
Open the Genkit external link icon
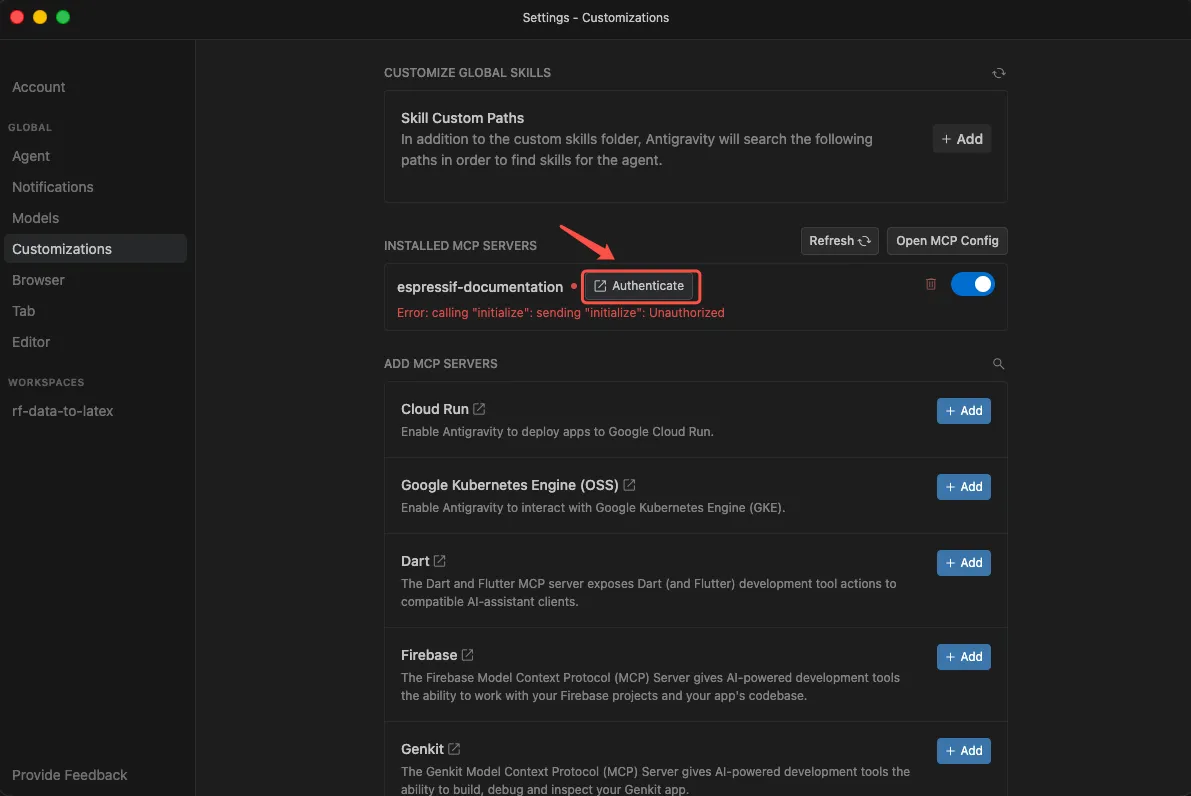(454, 749)
